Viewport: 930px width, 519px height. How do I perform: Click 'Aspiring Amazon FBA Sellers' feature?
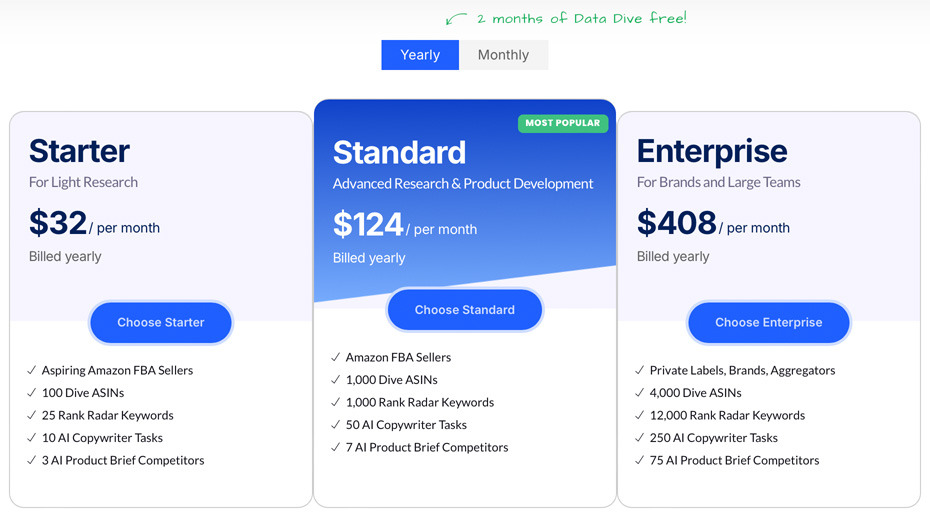(117, 370)
